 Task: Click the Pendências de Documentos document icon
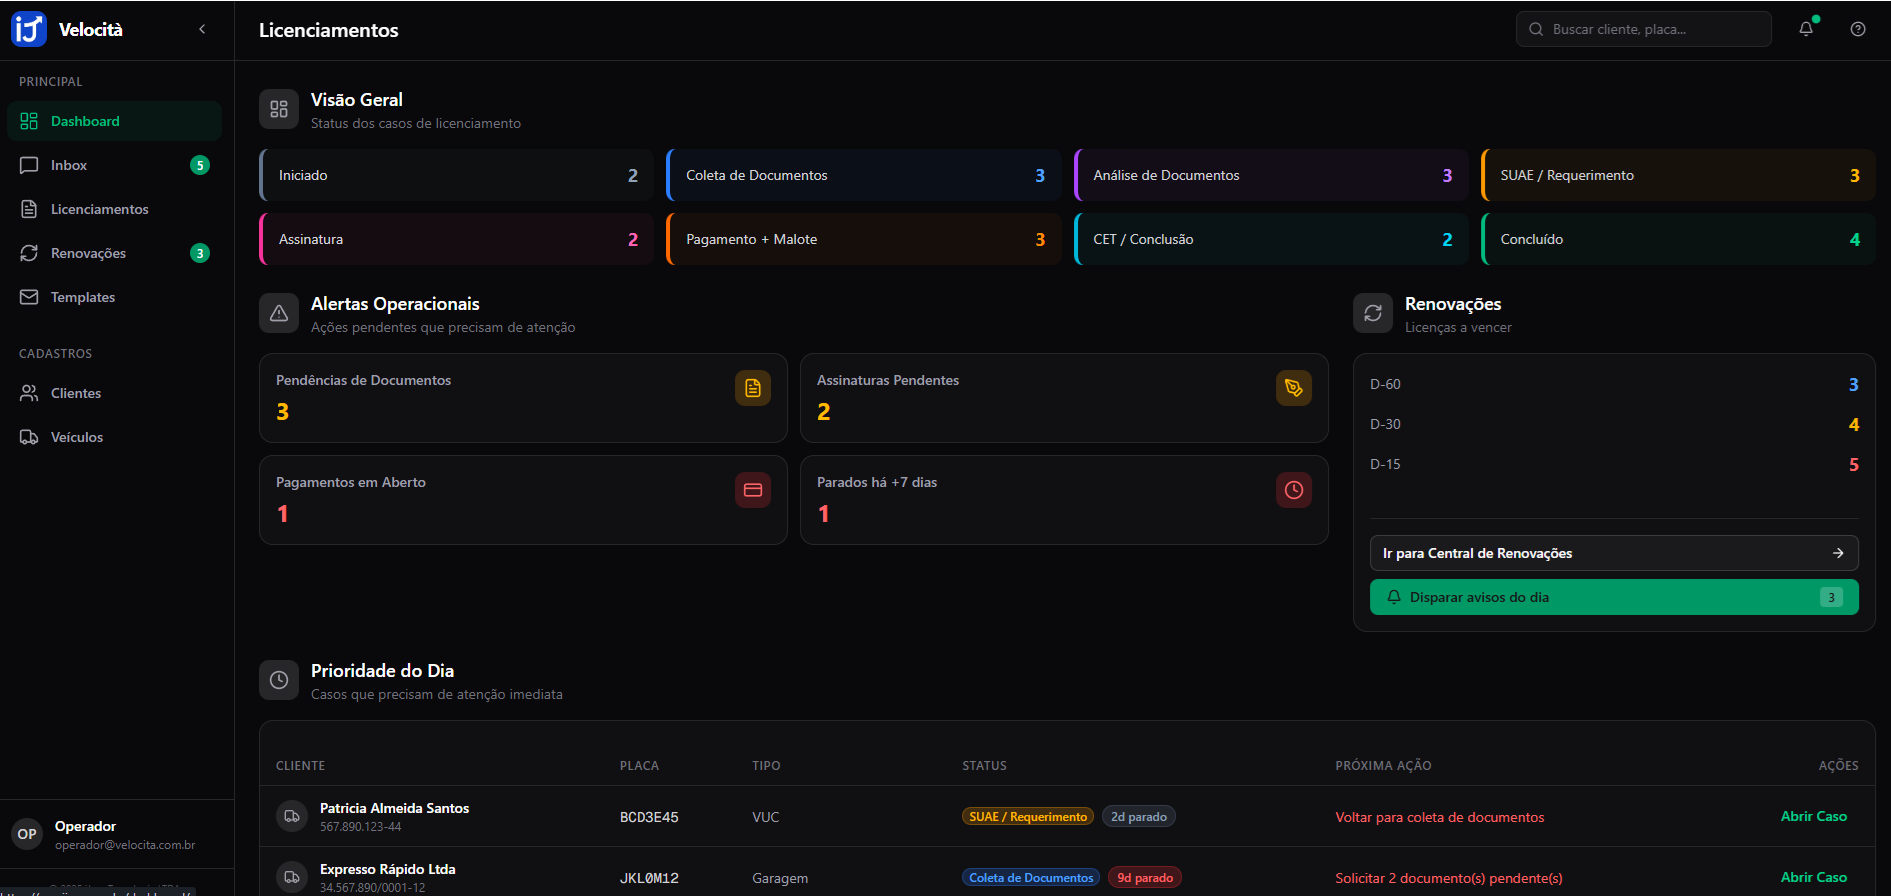(753, 388)
